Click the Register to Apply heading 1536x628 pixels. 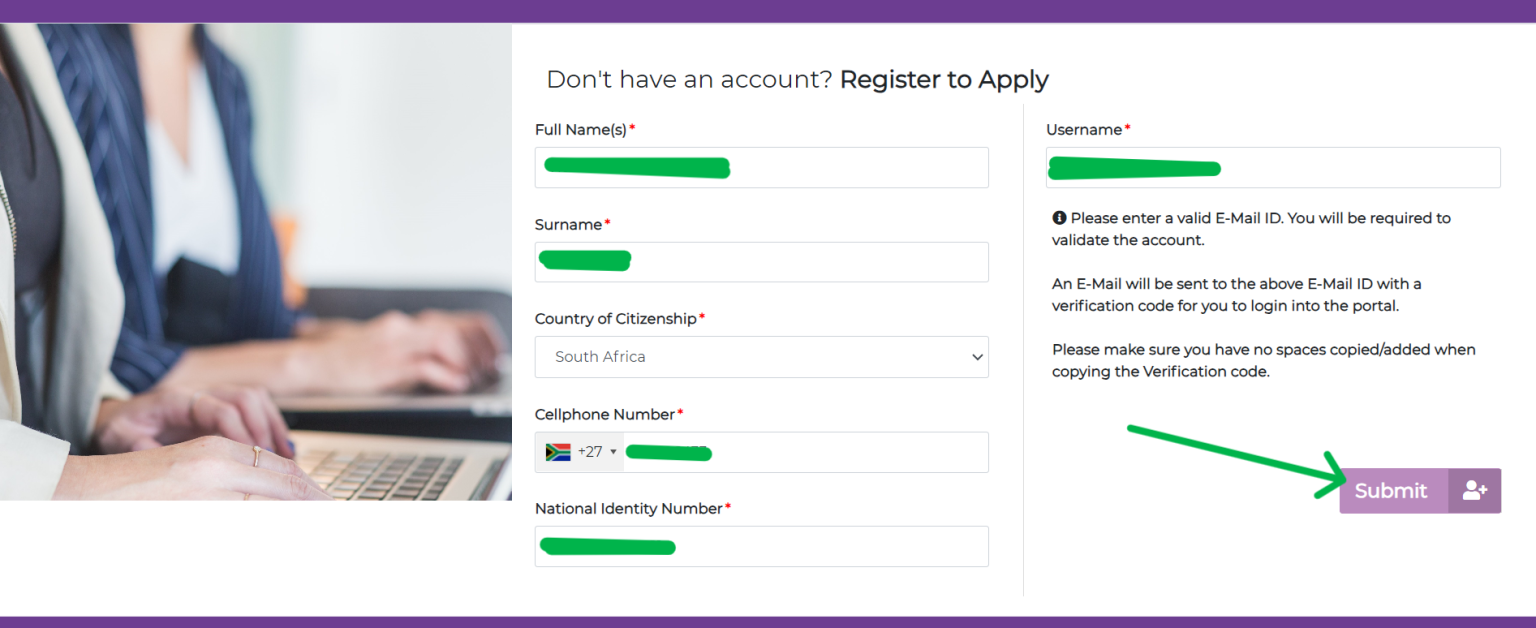coord(943,79)
